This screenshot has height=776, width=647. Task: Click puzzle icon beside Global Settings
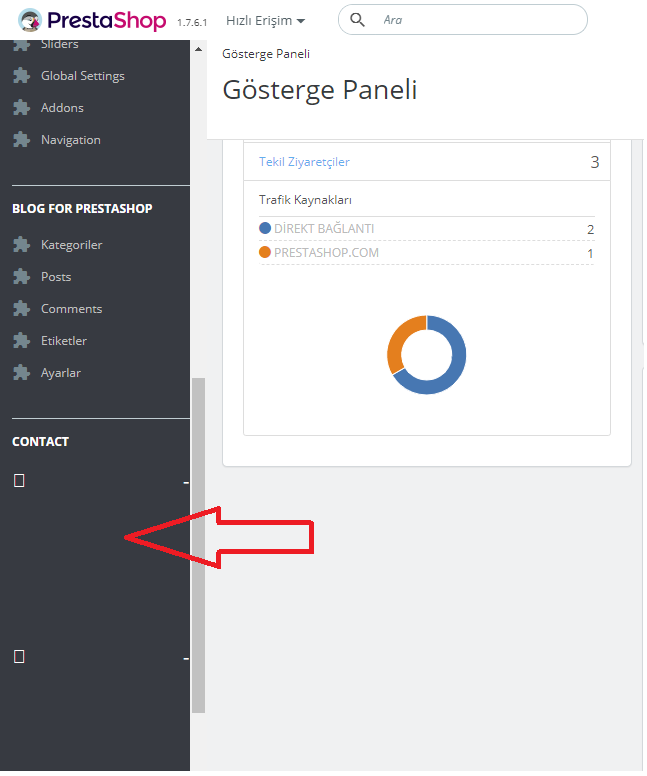point(21,76)
